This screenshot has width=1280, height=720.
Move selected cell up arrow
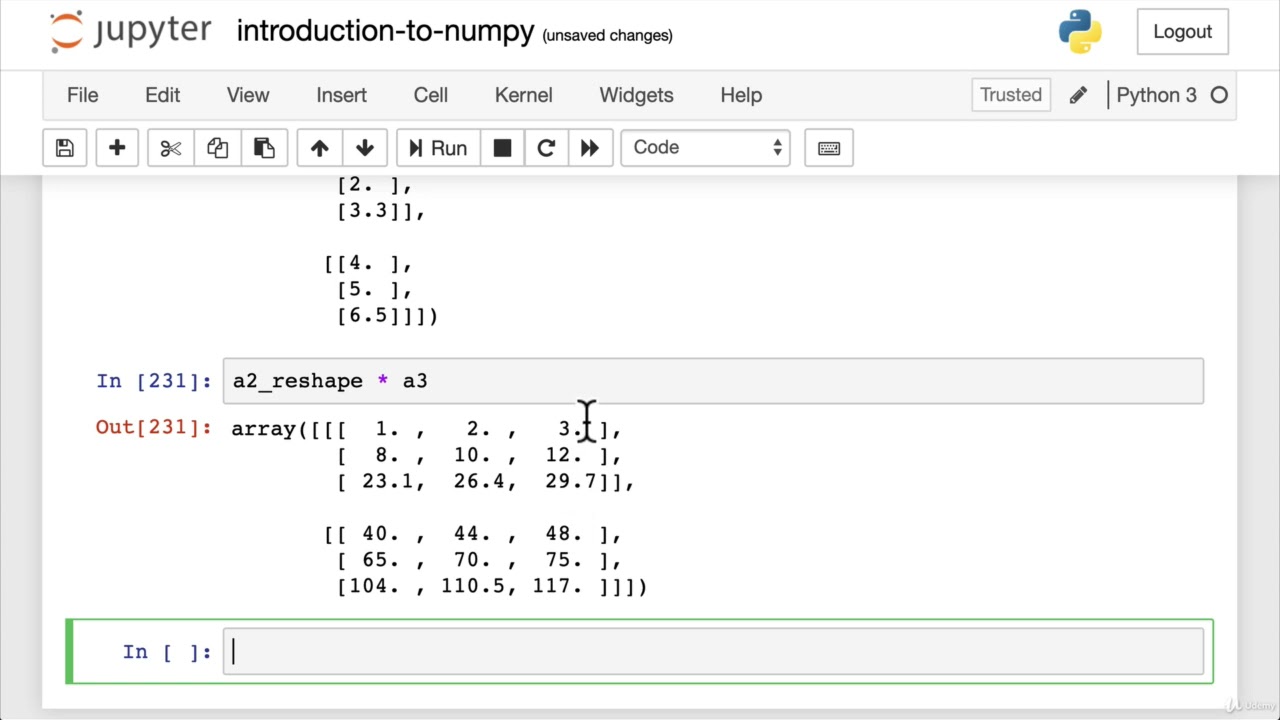[x=320, y=148]
